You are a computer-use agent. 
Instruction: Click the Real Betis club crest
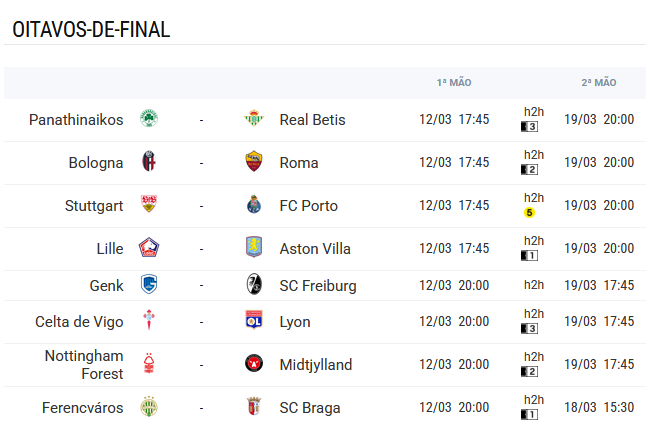[x=253, y=119]
